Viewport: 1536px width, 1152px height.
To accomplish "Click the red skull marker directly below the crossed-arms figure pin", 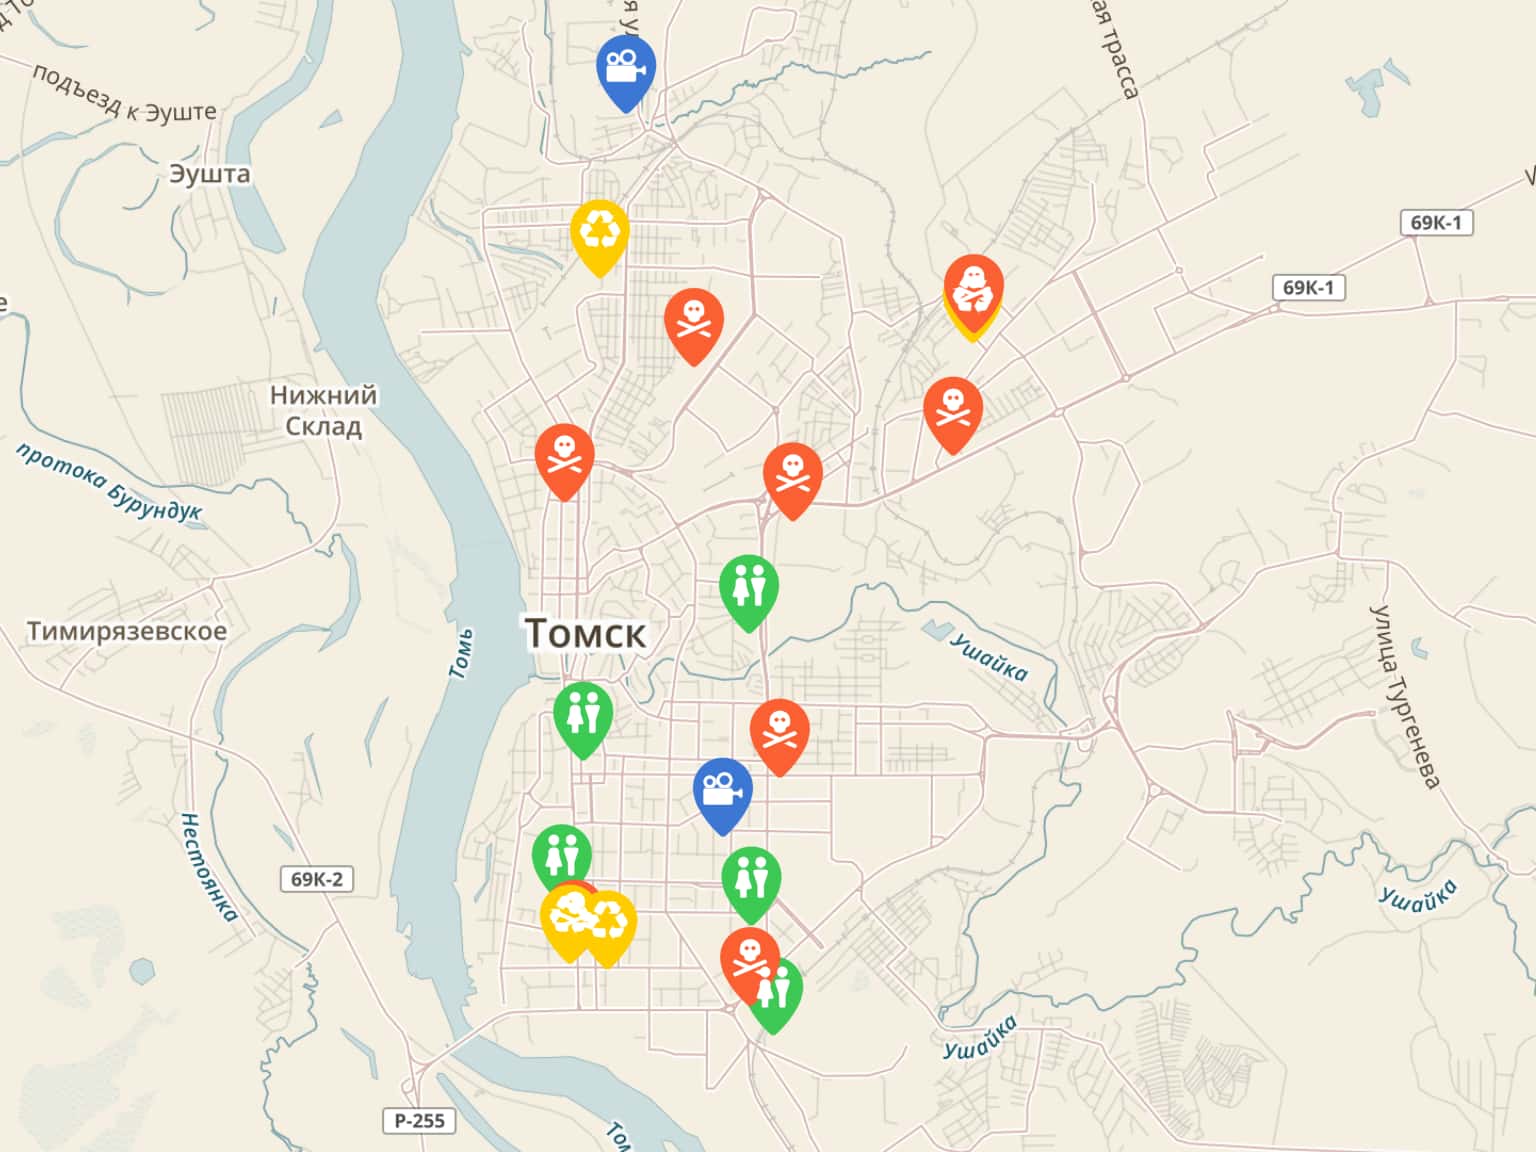I will (953, 410).
